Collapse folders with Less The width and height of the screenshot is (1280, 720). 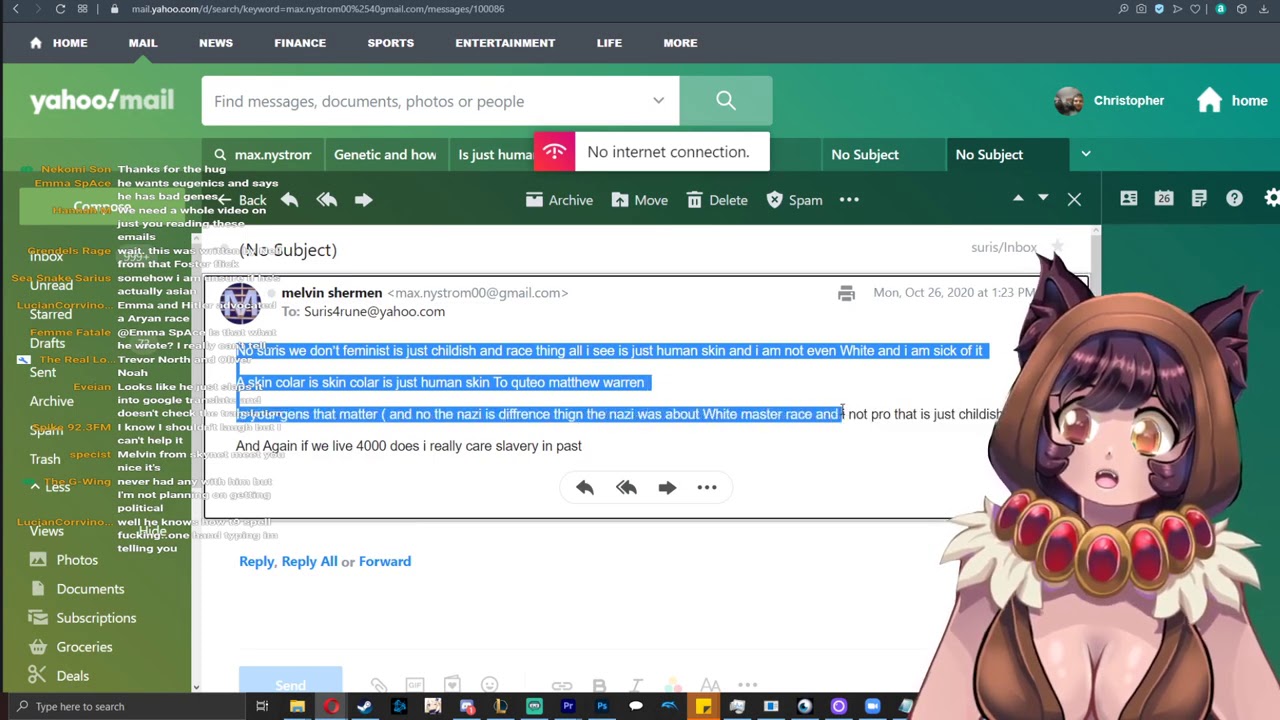pos(49,487)
